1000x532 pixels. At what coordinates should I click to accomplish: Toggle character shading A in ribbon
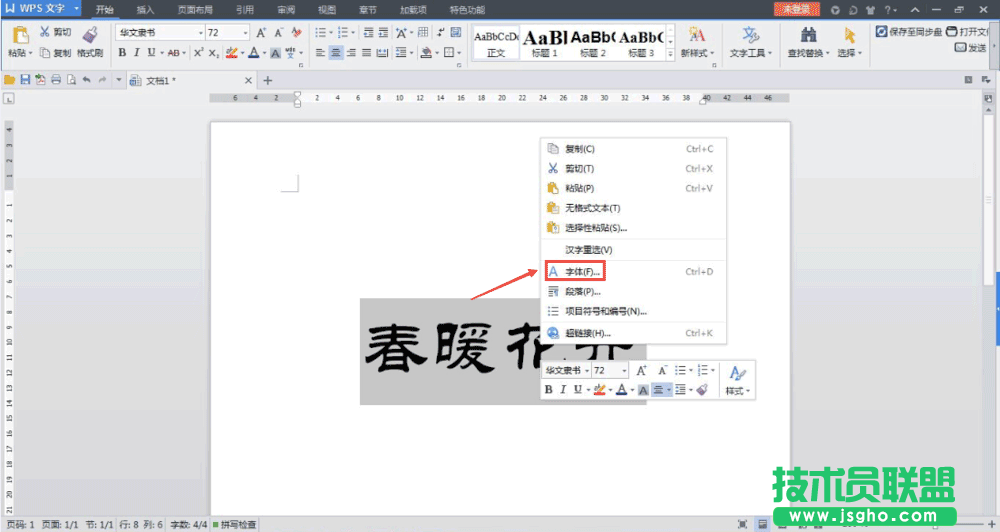(276, 53)
